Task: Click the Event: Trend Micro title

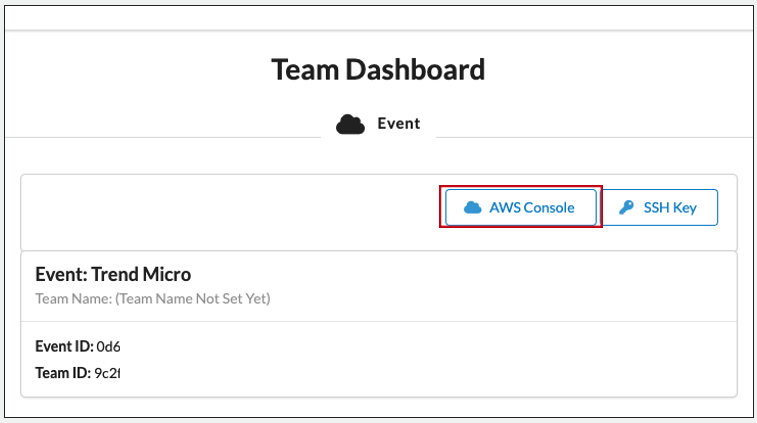Action: [x=113, y=274]
